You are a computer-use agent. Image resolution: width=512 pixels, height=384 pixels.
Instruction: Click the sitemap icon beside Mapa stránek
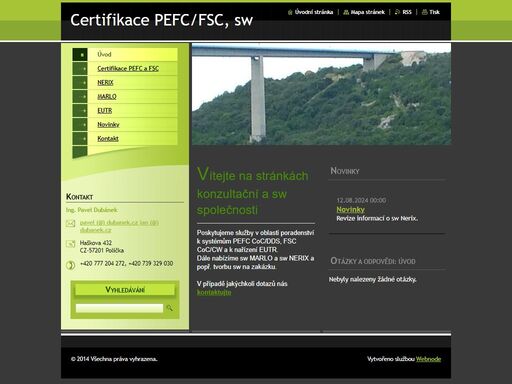click(x=346, y=12)
